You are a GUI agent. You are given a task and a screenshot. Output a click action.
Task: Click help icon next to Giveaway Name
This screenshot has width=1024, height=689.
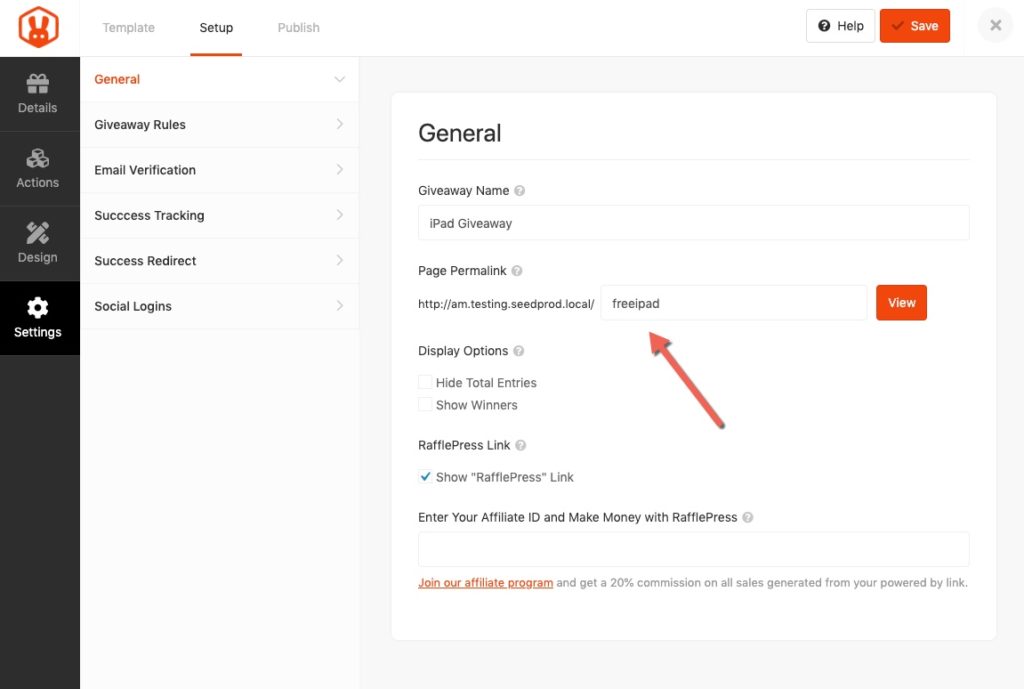[519, 191]
